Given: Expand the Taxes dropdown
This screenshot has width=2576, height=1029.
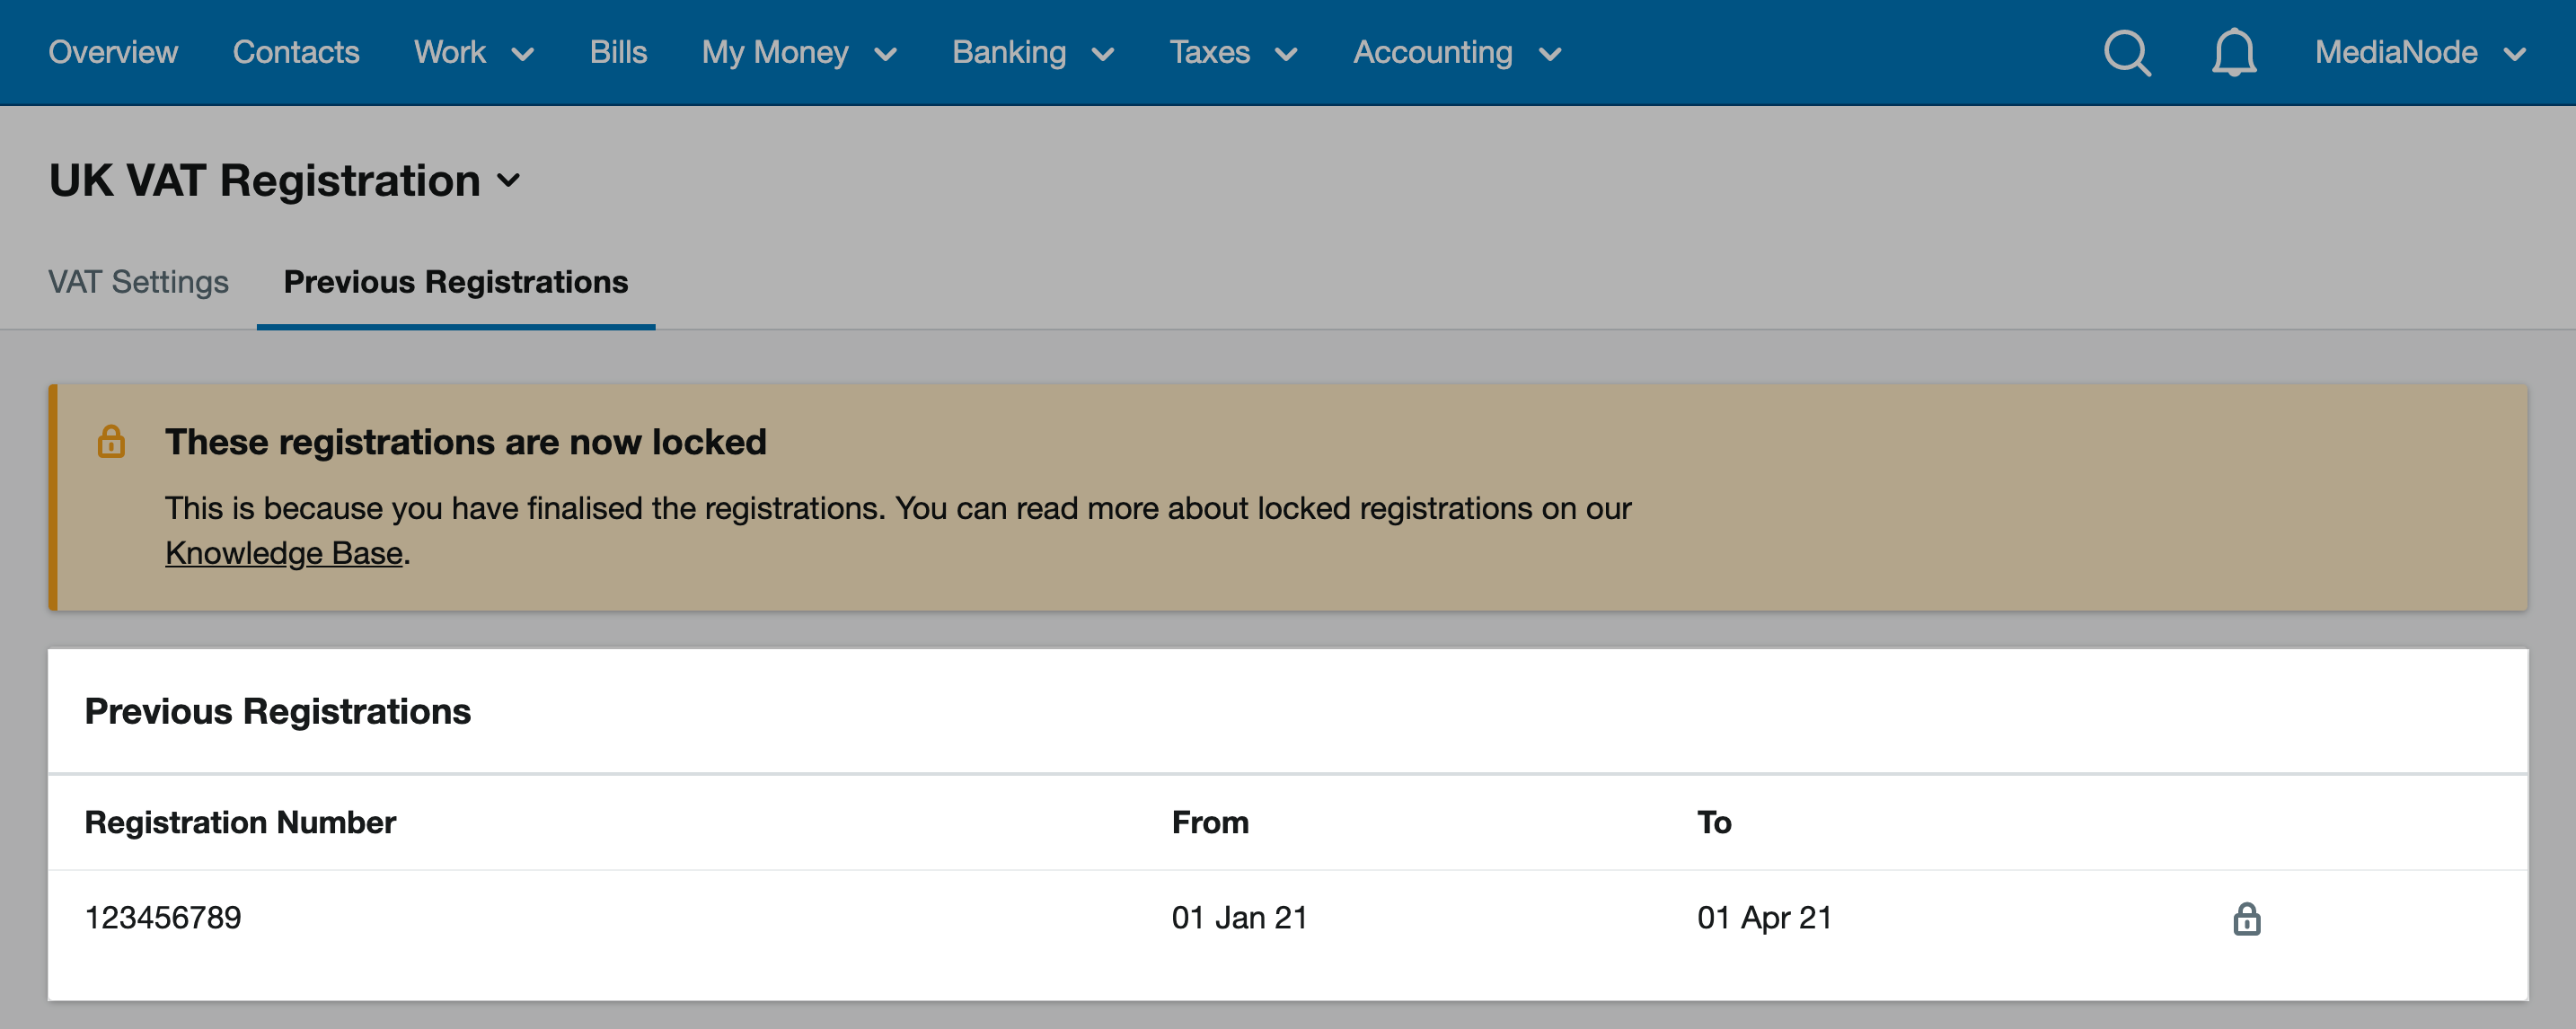Looking at the screenshot, I should click(1233, 52).
